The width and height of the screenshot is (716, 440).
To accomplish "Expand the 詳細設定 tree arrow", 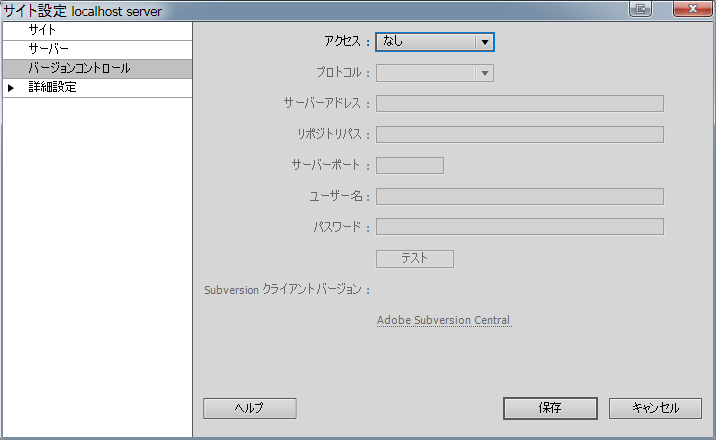I will 11,88.
